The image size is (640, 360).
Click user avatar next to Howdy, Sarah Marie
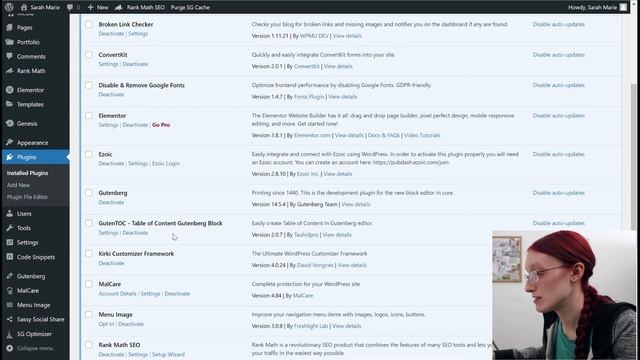click(623, 7)
